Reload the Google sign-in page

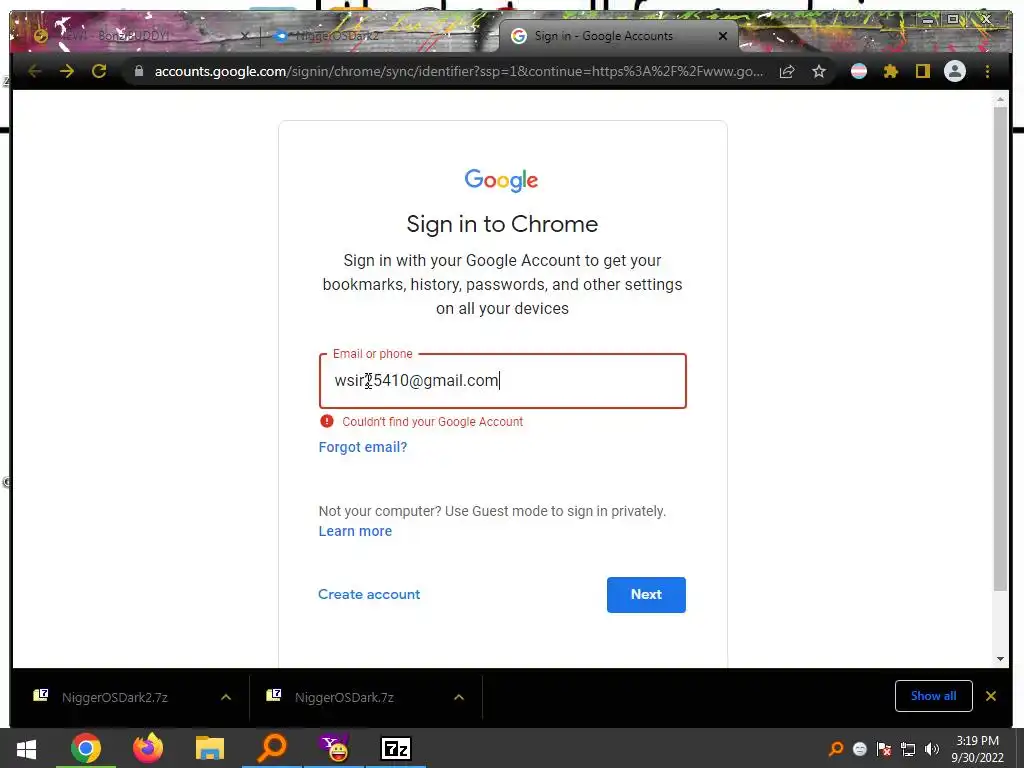coord(99,71)
